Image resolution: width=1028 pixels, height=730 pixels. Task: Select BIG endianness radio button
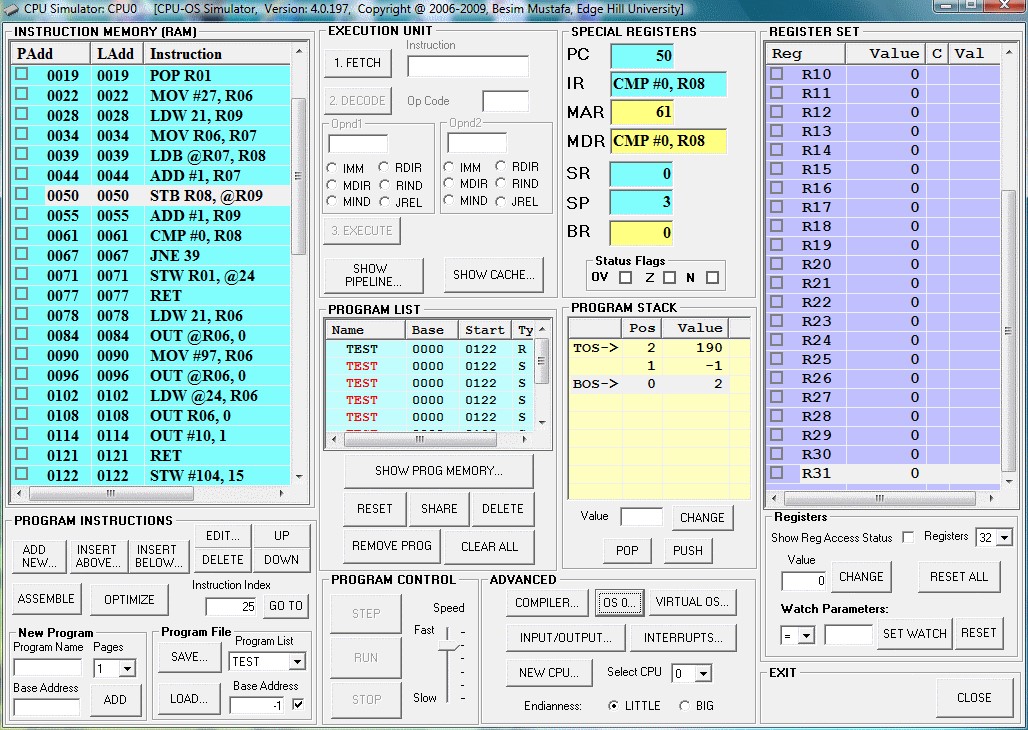(x=684, y=706)
